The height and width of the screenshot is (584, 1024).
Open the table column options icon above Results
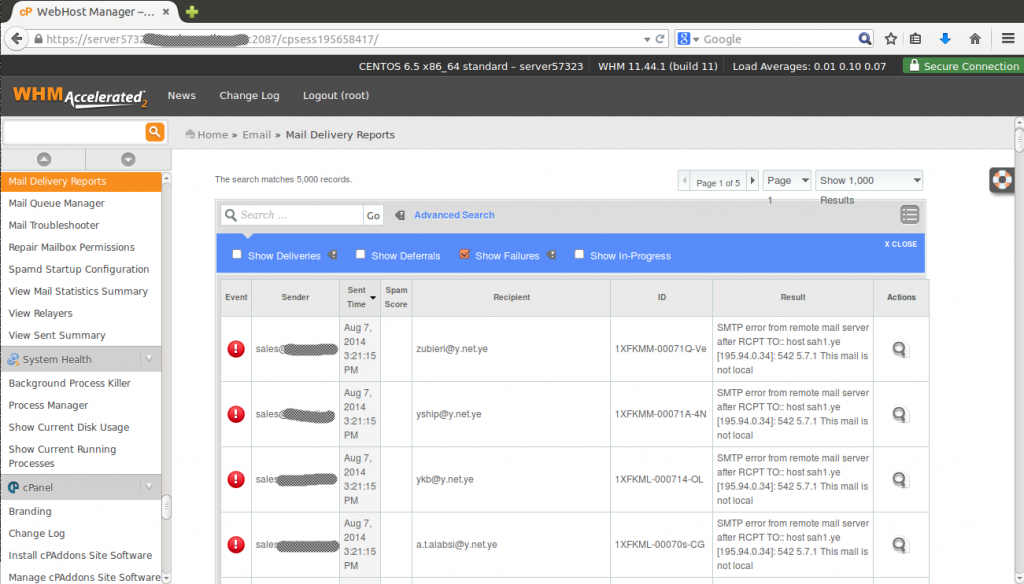(909, 214)
